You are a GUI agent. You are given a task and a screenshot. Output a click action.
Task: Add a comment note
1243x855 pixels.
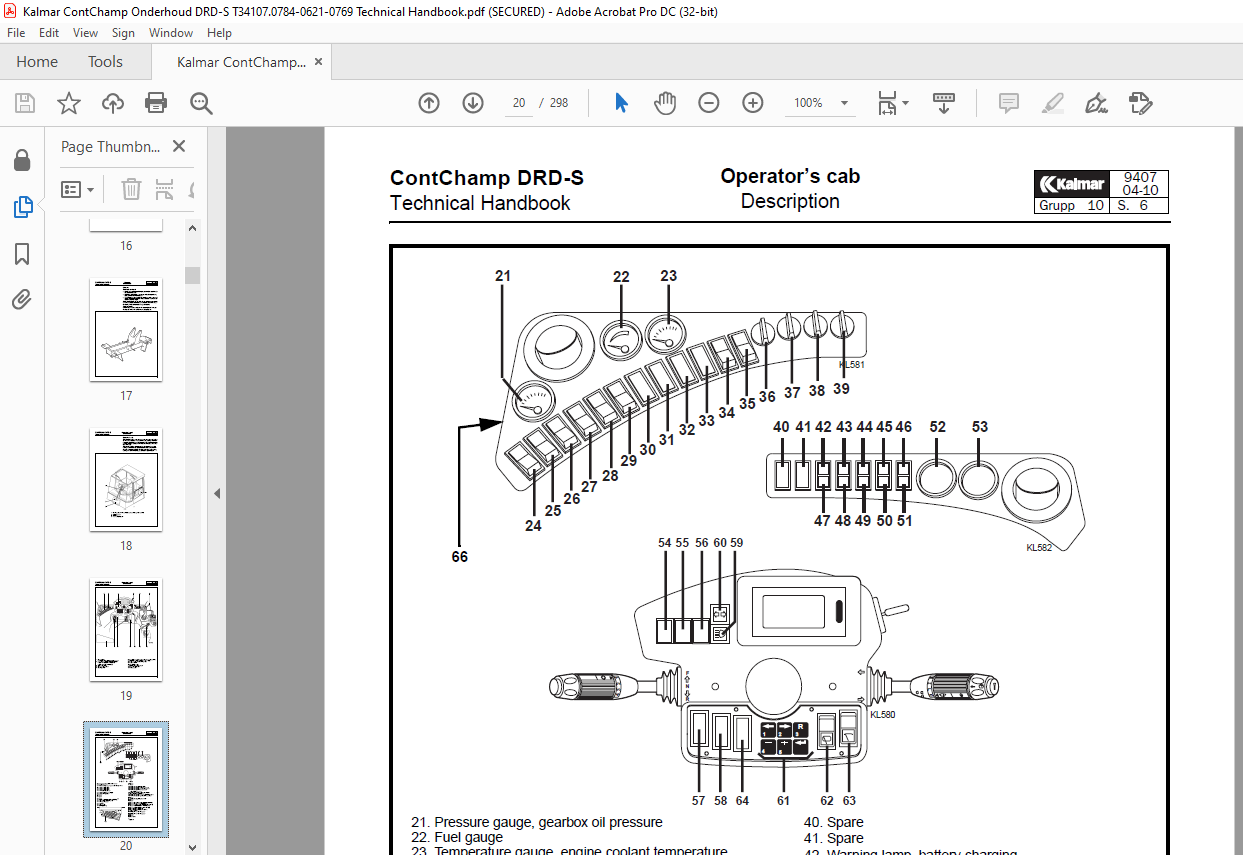pos(1009,103)
